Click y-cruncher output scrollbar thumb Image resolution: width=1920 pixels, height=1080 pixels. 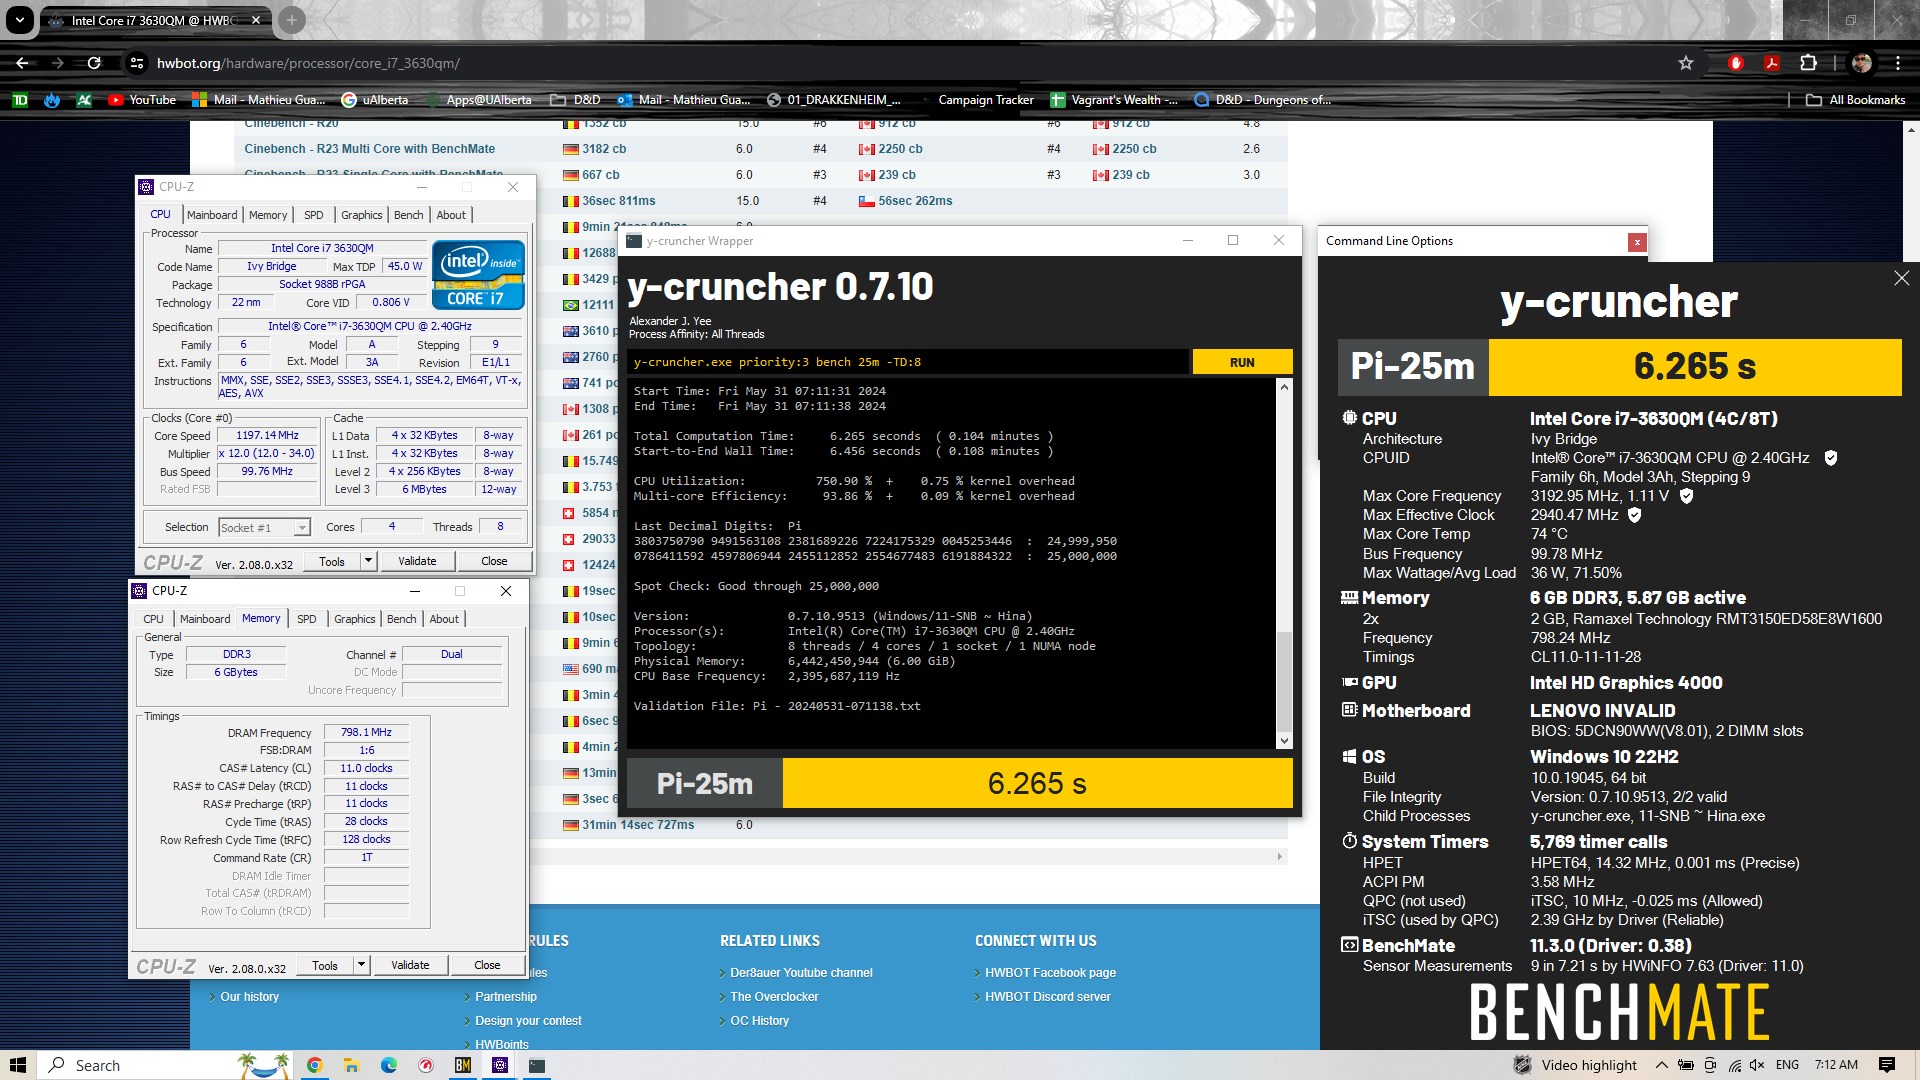coord(1284,682)
